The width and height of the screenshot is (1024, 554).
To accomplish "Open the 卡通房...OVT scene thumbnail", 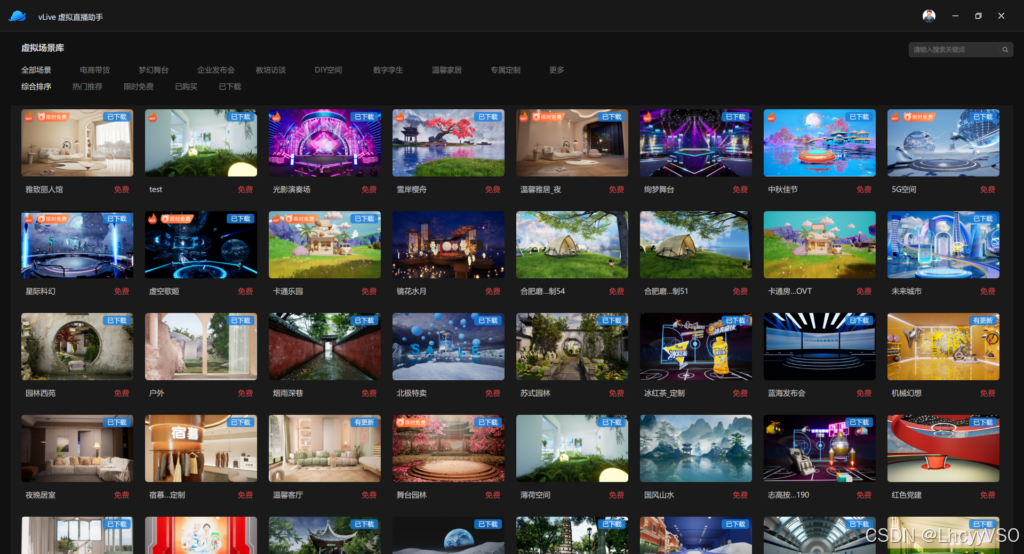I will (820, 245).
